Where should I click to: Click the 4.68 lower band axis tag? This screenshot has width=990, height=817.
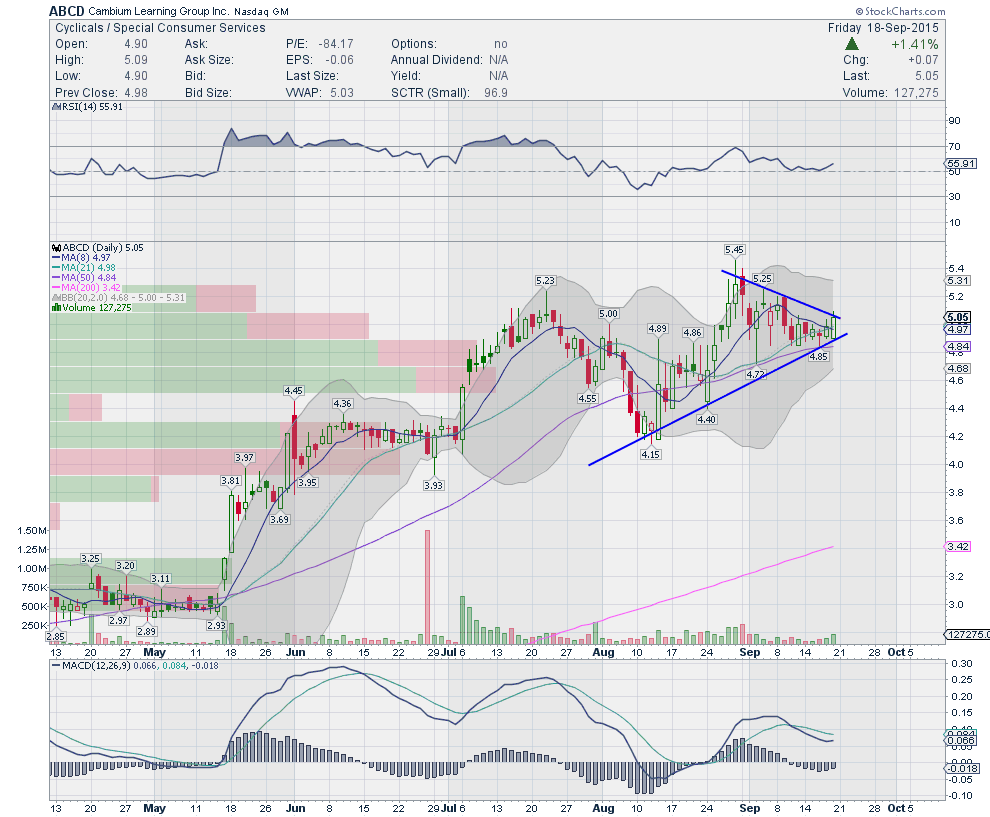coord(958,369)
